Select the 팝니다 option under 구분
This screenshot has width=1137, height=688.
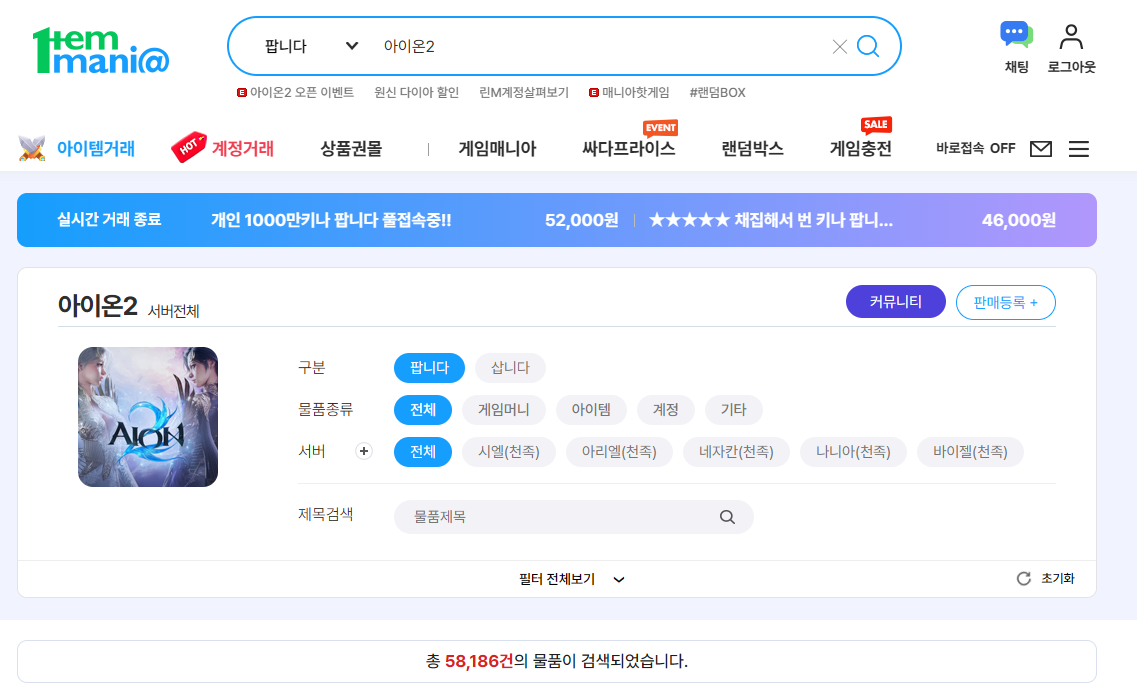[x=429, y=368]
